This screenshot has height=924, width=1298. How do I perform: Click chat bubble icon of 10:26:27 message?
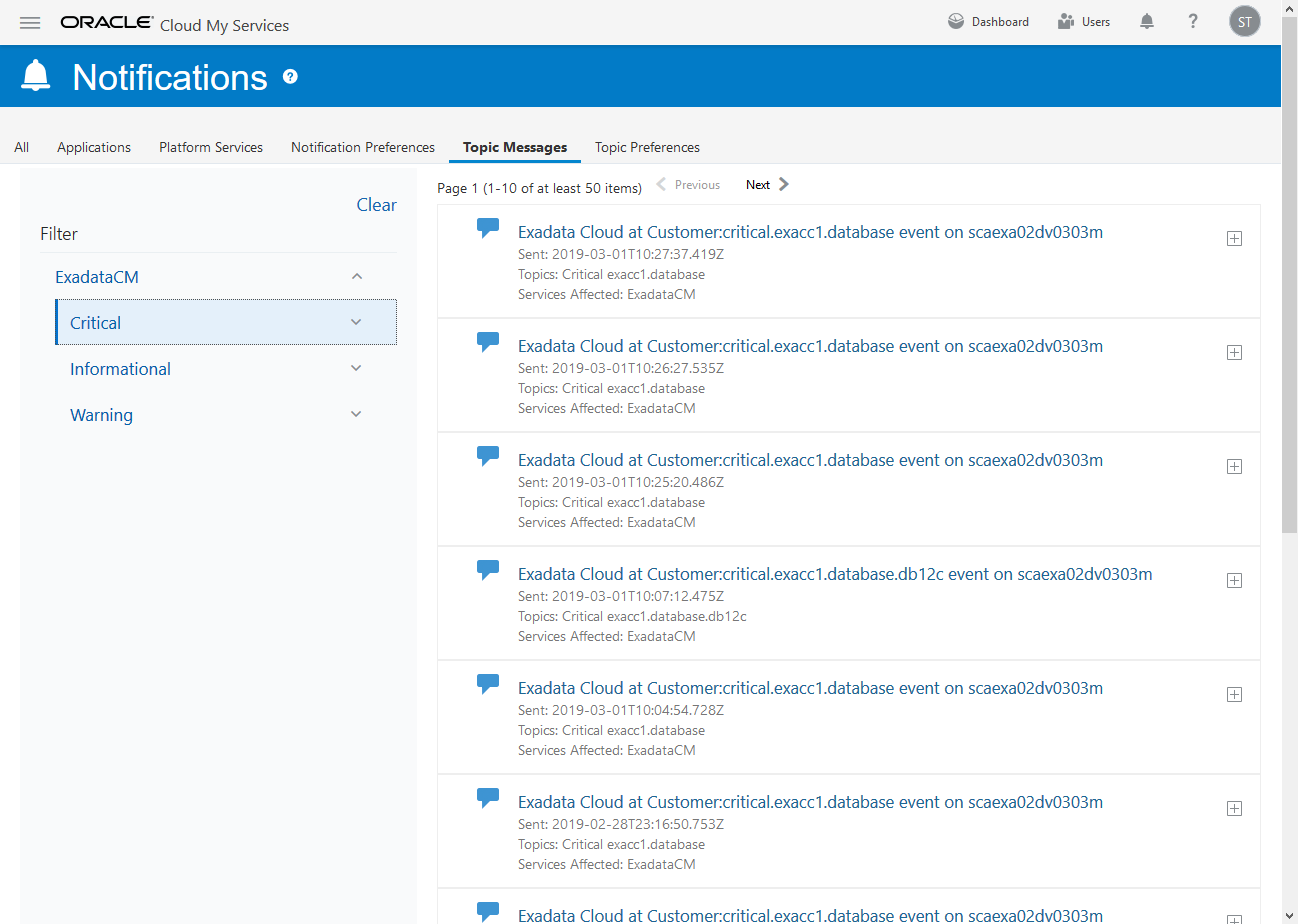coord(488,343)
